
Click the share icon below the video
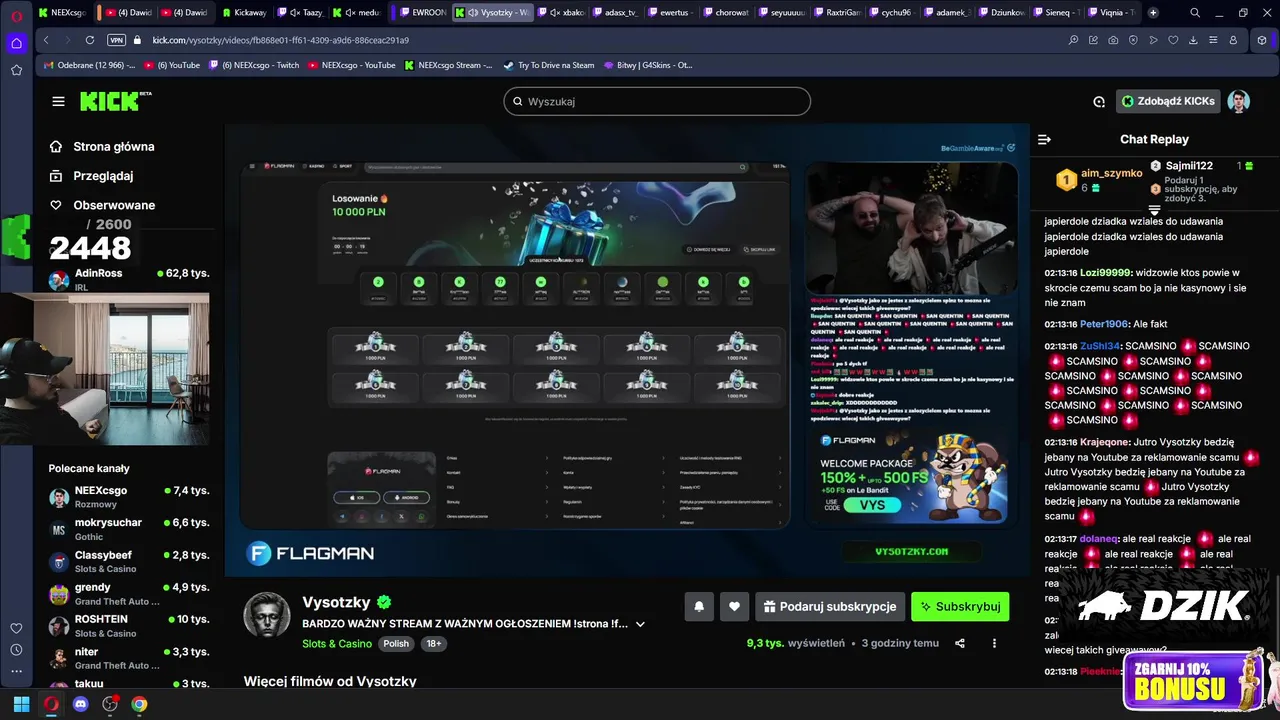tap(960, 643)
